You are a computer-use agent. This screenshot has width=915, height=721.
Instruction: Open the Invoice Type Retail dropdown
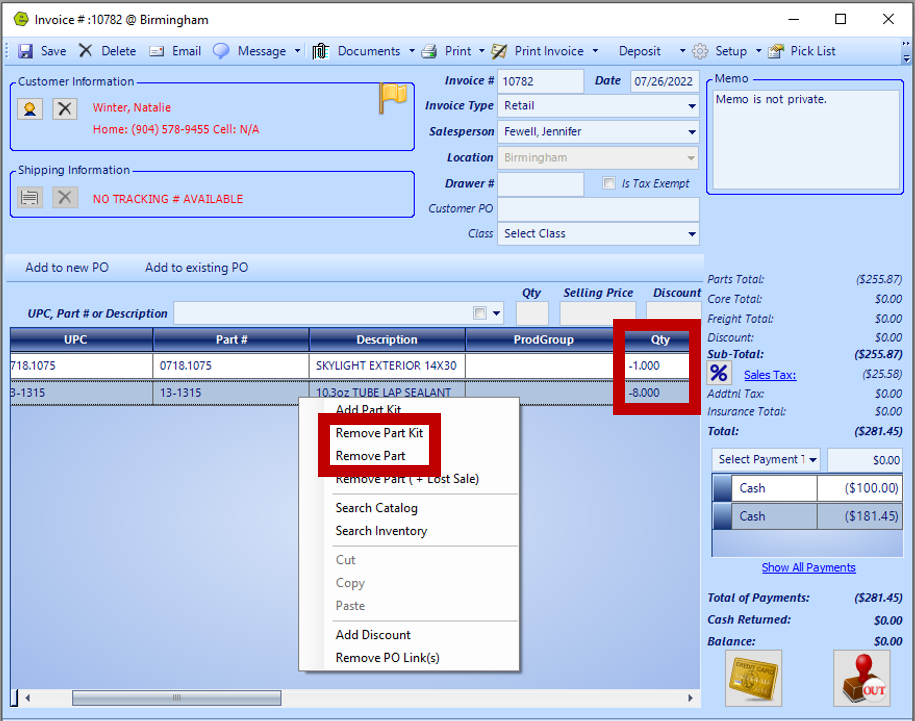tap(692, 106)
